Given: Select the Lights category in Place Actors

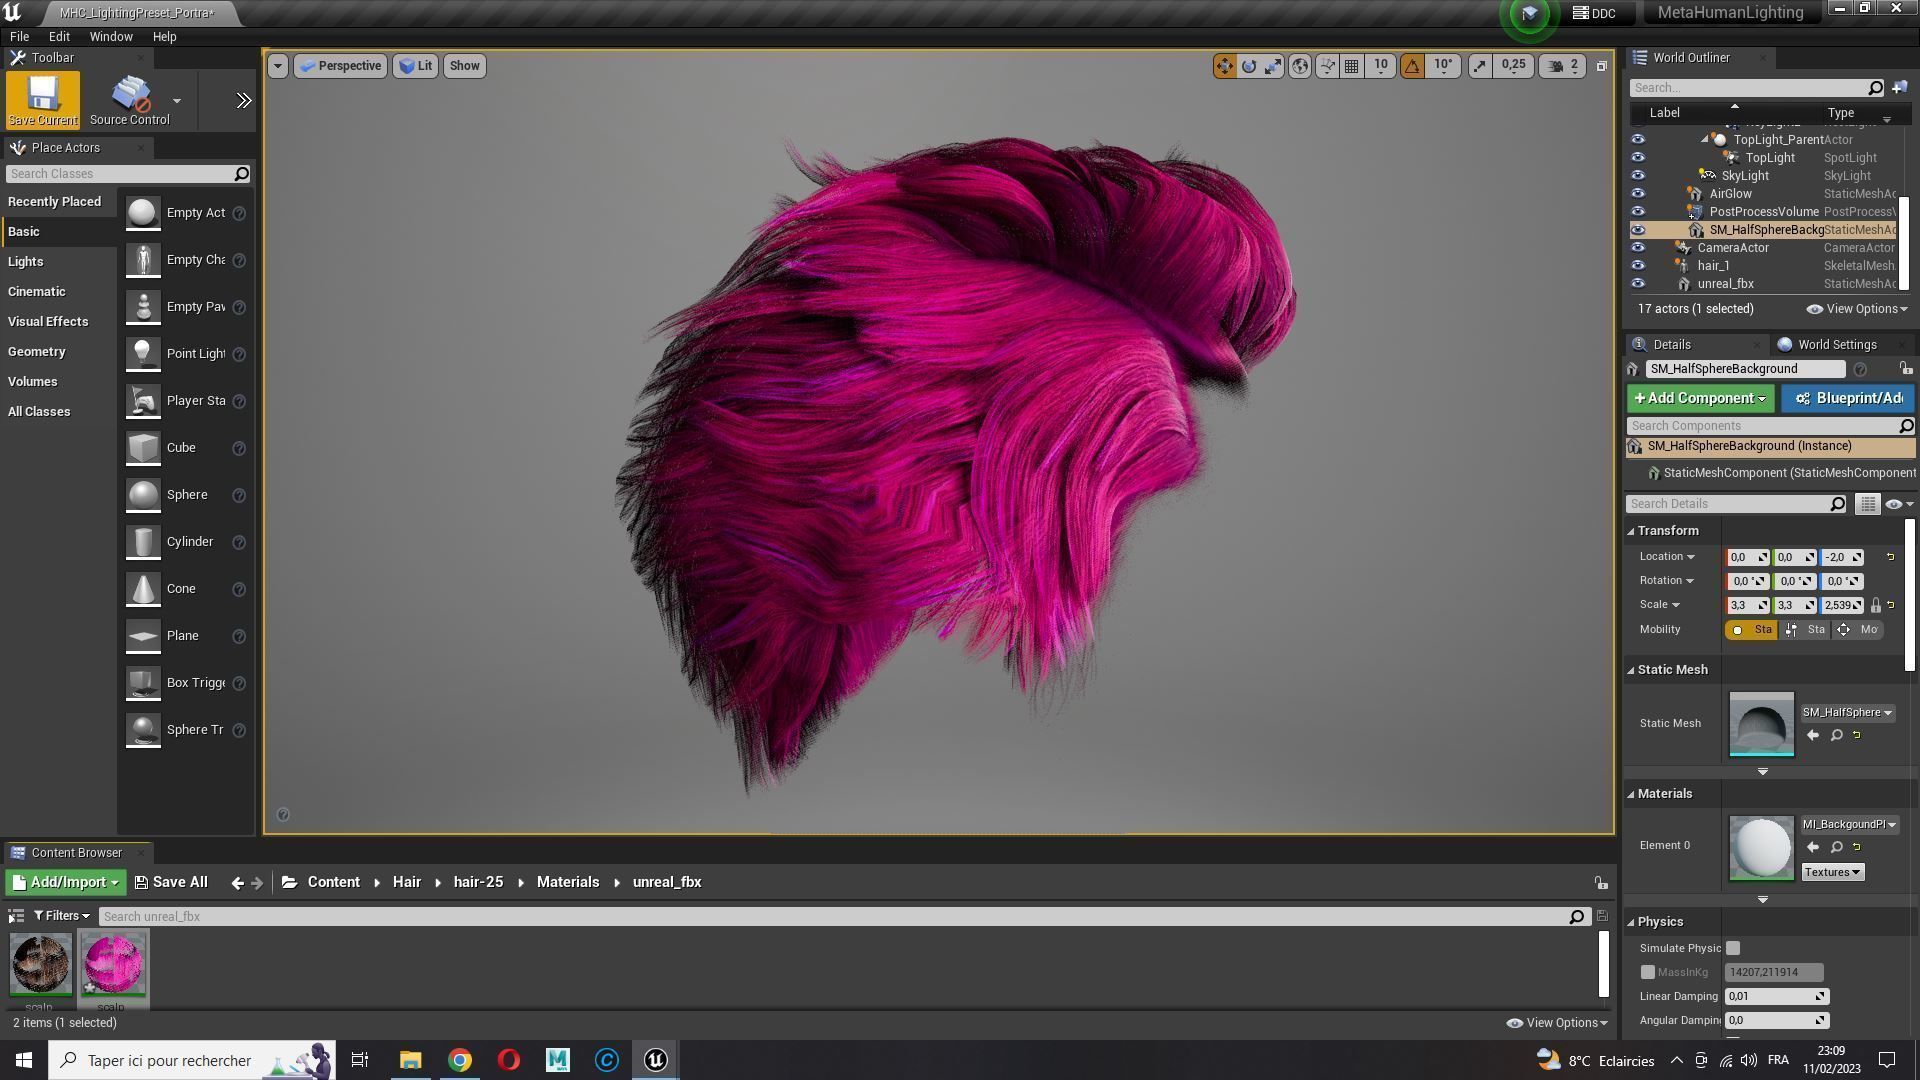Looking at the screenshot, I should coord(26,262).
